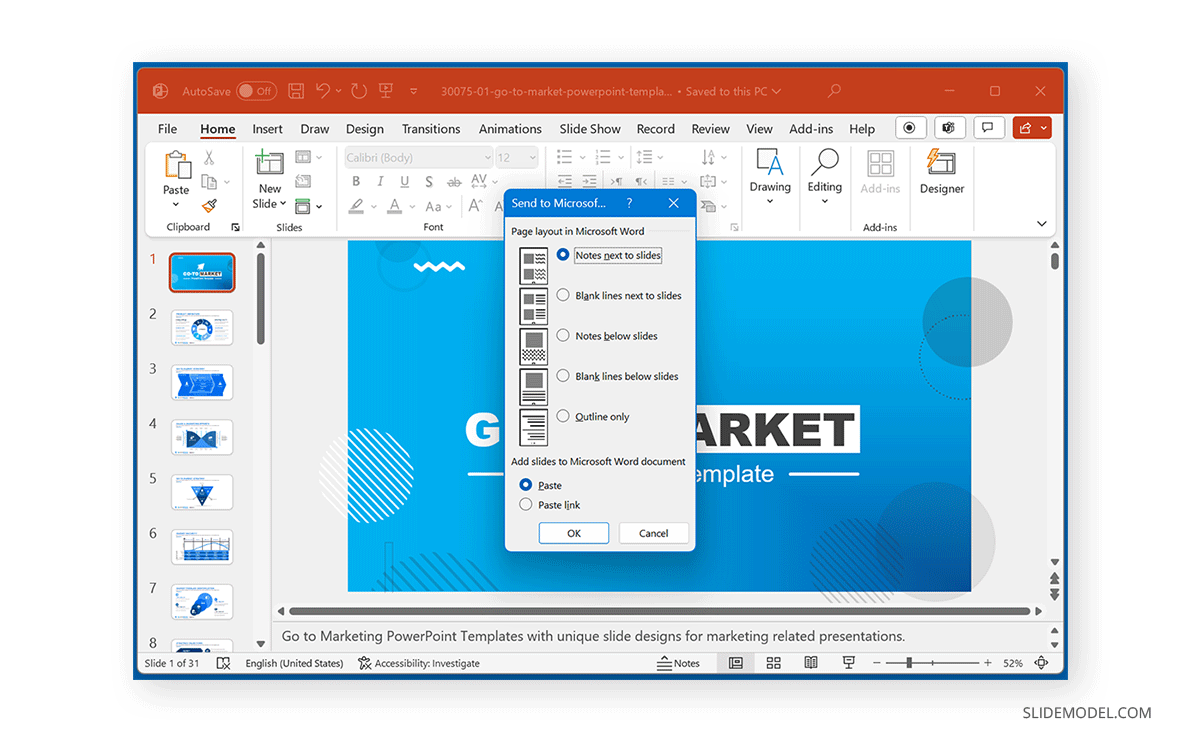
Task: Open the Calibri (Body) font dropdown
Action: click(418, 158)
